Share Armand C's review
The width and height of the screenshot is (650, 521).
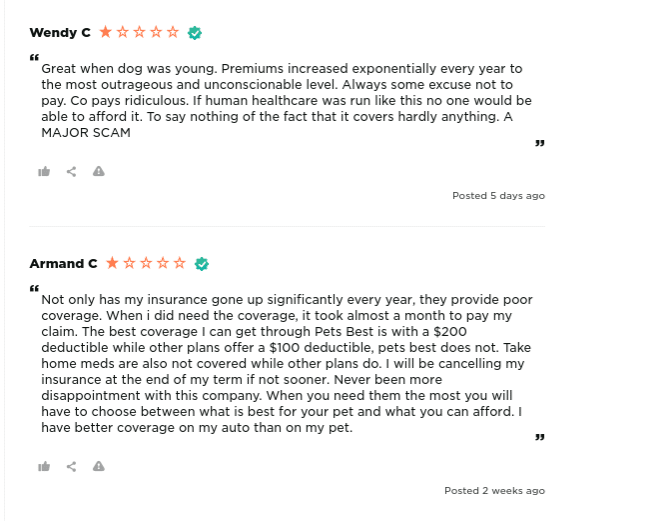(71, 467)
